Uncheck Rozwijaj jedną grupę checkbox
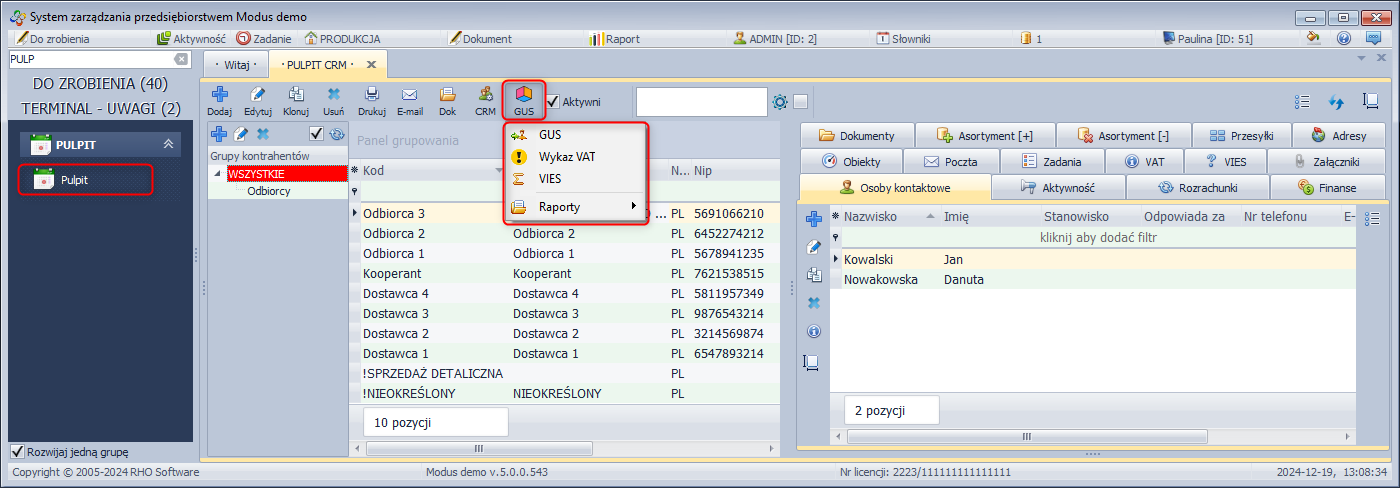Image resolution: width=1400 pixels, height=488 pixels. [17, 452]
